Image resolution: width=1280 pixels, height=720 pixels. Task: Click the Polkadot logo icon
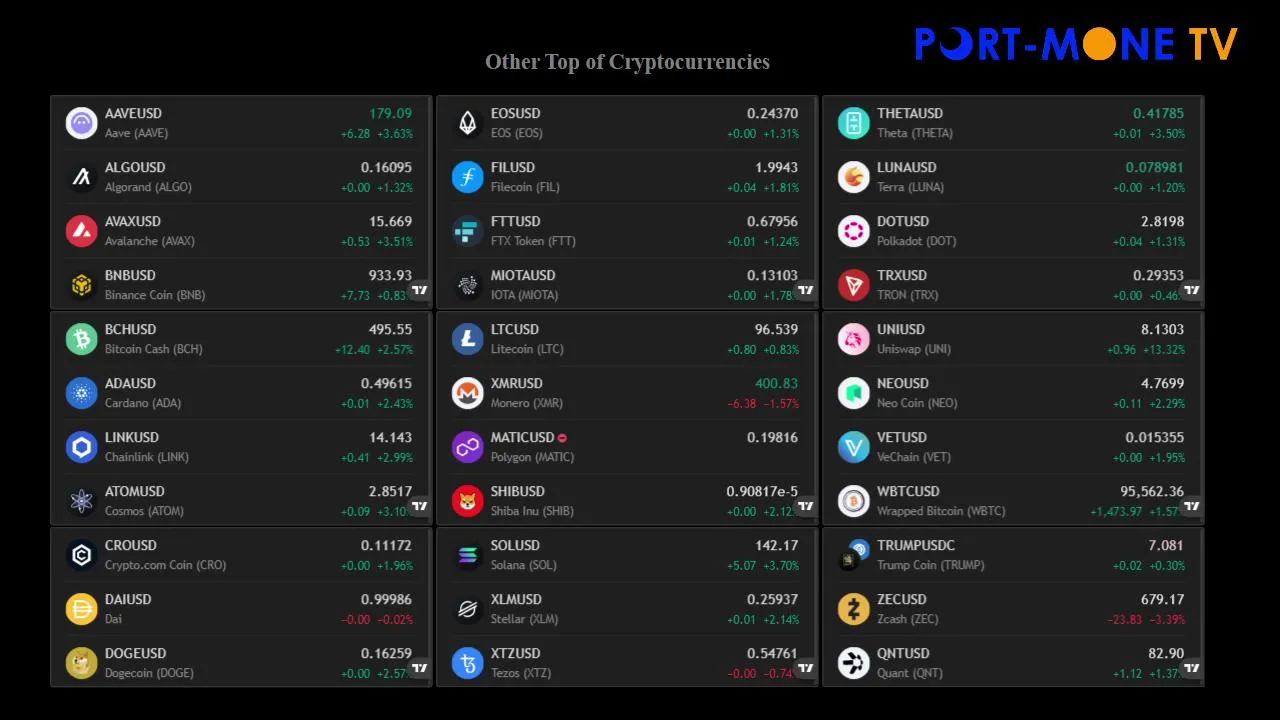[x=853, y=231]
